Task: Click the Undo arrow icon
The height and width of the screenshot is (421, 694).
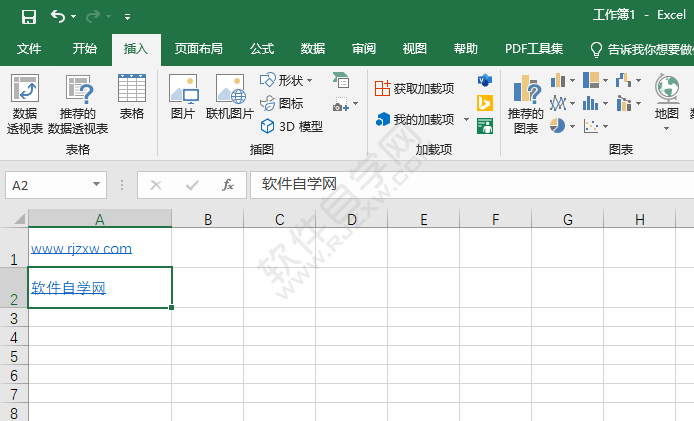Action: coord(58,16)
